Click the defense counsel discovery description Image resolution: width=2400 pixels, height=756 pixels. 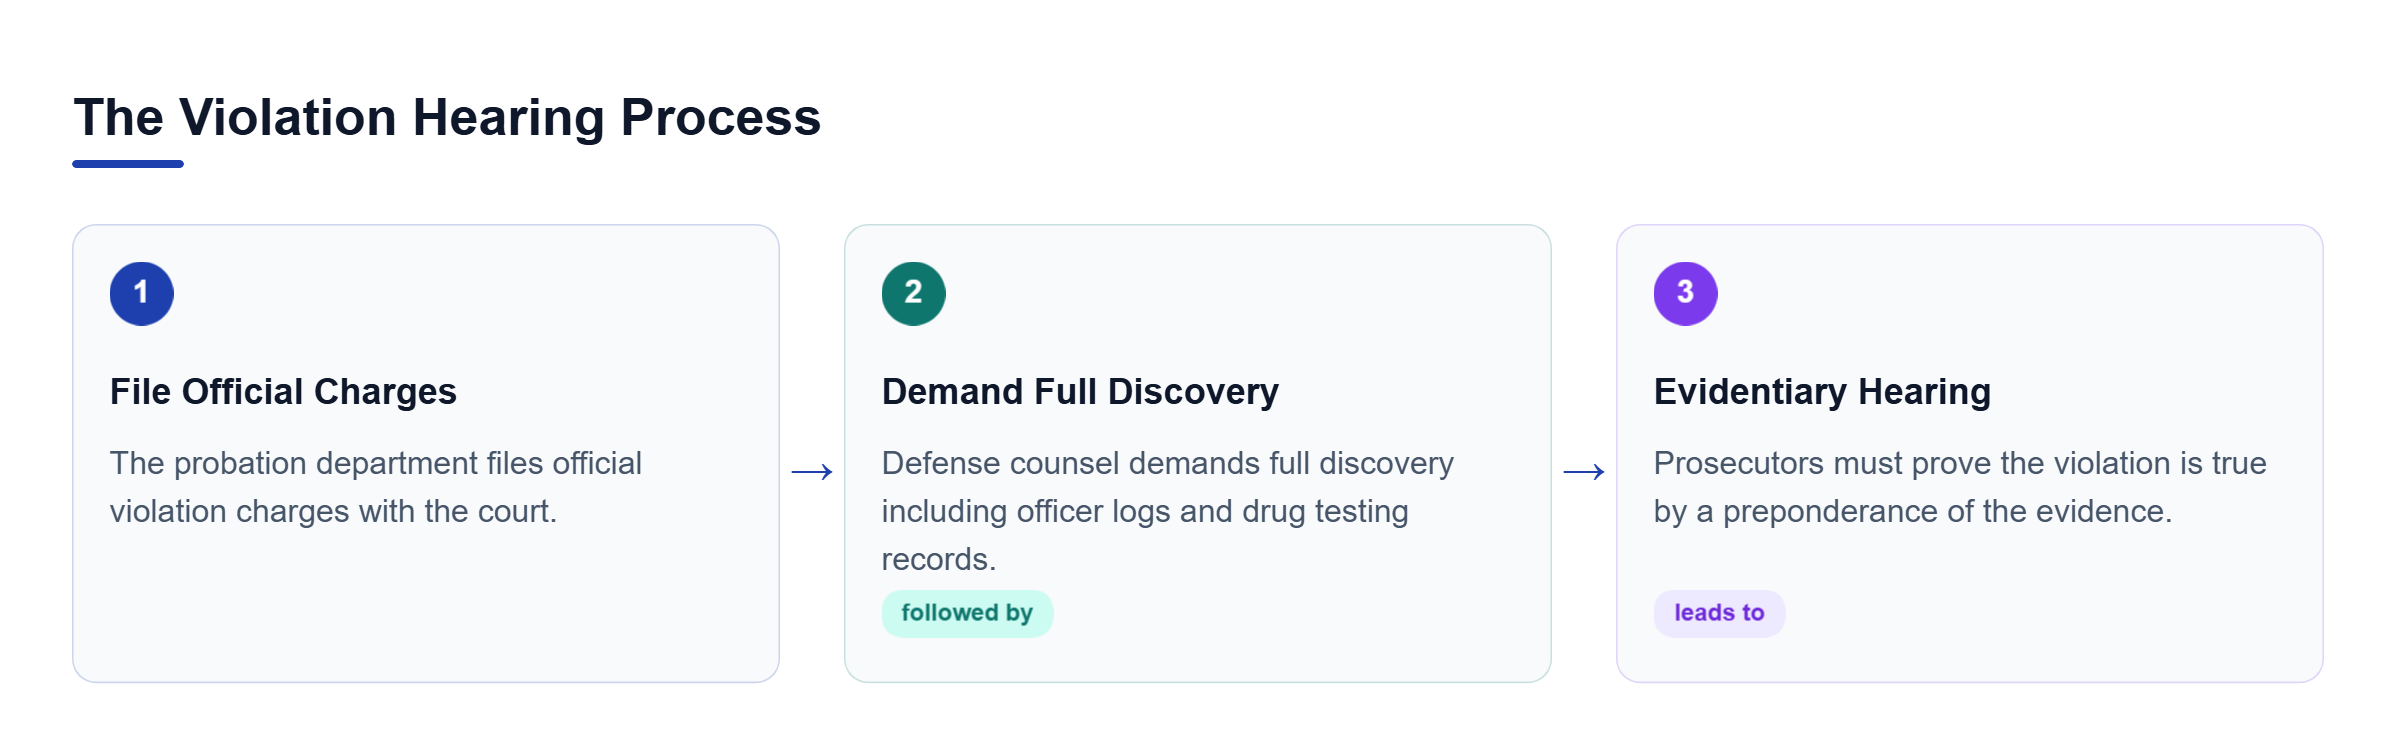[x=1168, y=511]
